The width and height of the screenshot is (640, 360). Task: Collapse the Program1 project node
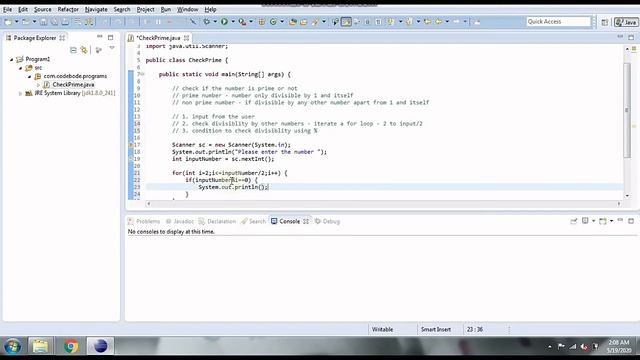coord(11,60)
